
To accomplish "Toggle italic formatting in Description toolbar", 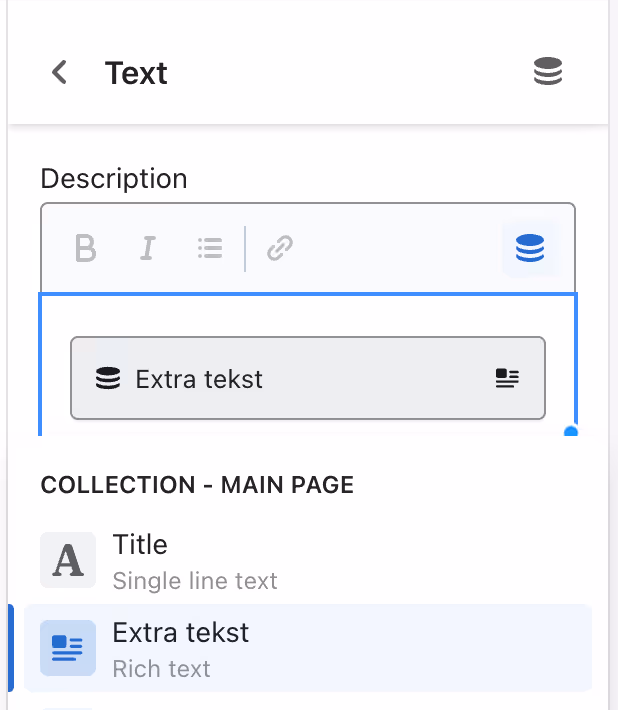I will click(x=148, y=248).
